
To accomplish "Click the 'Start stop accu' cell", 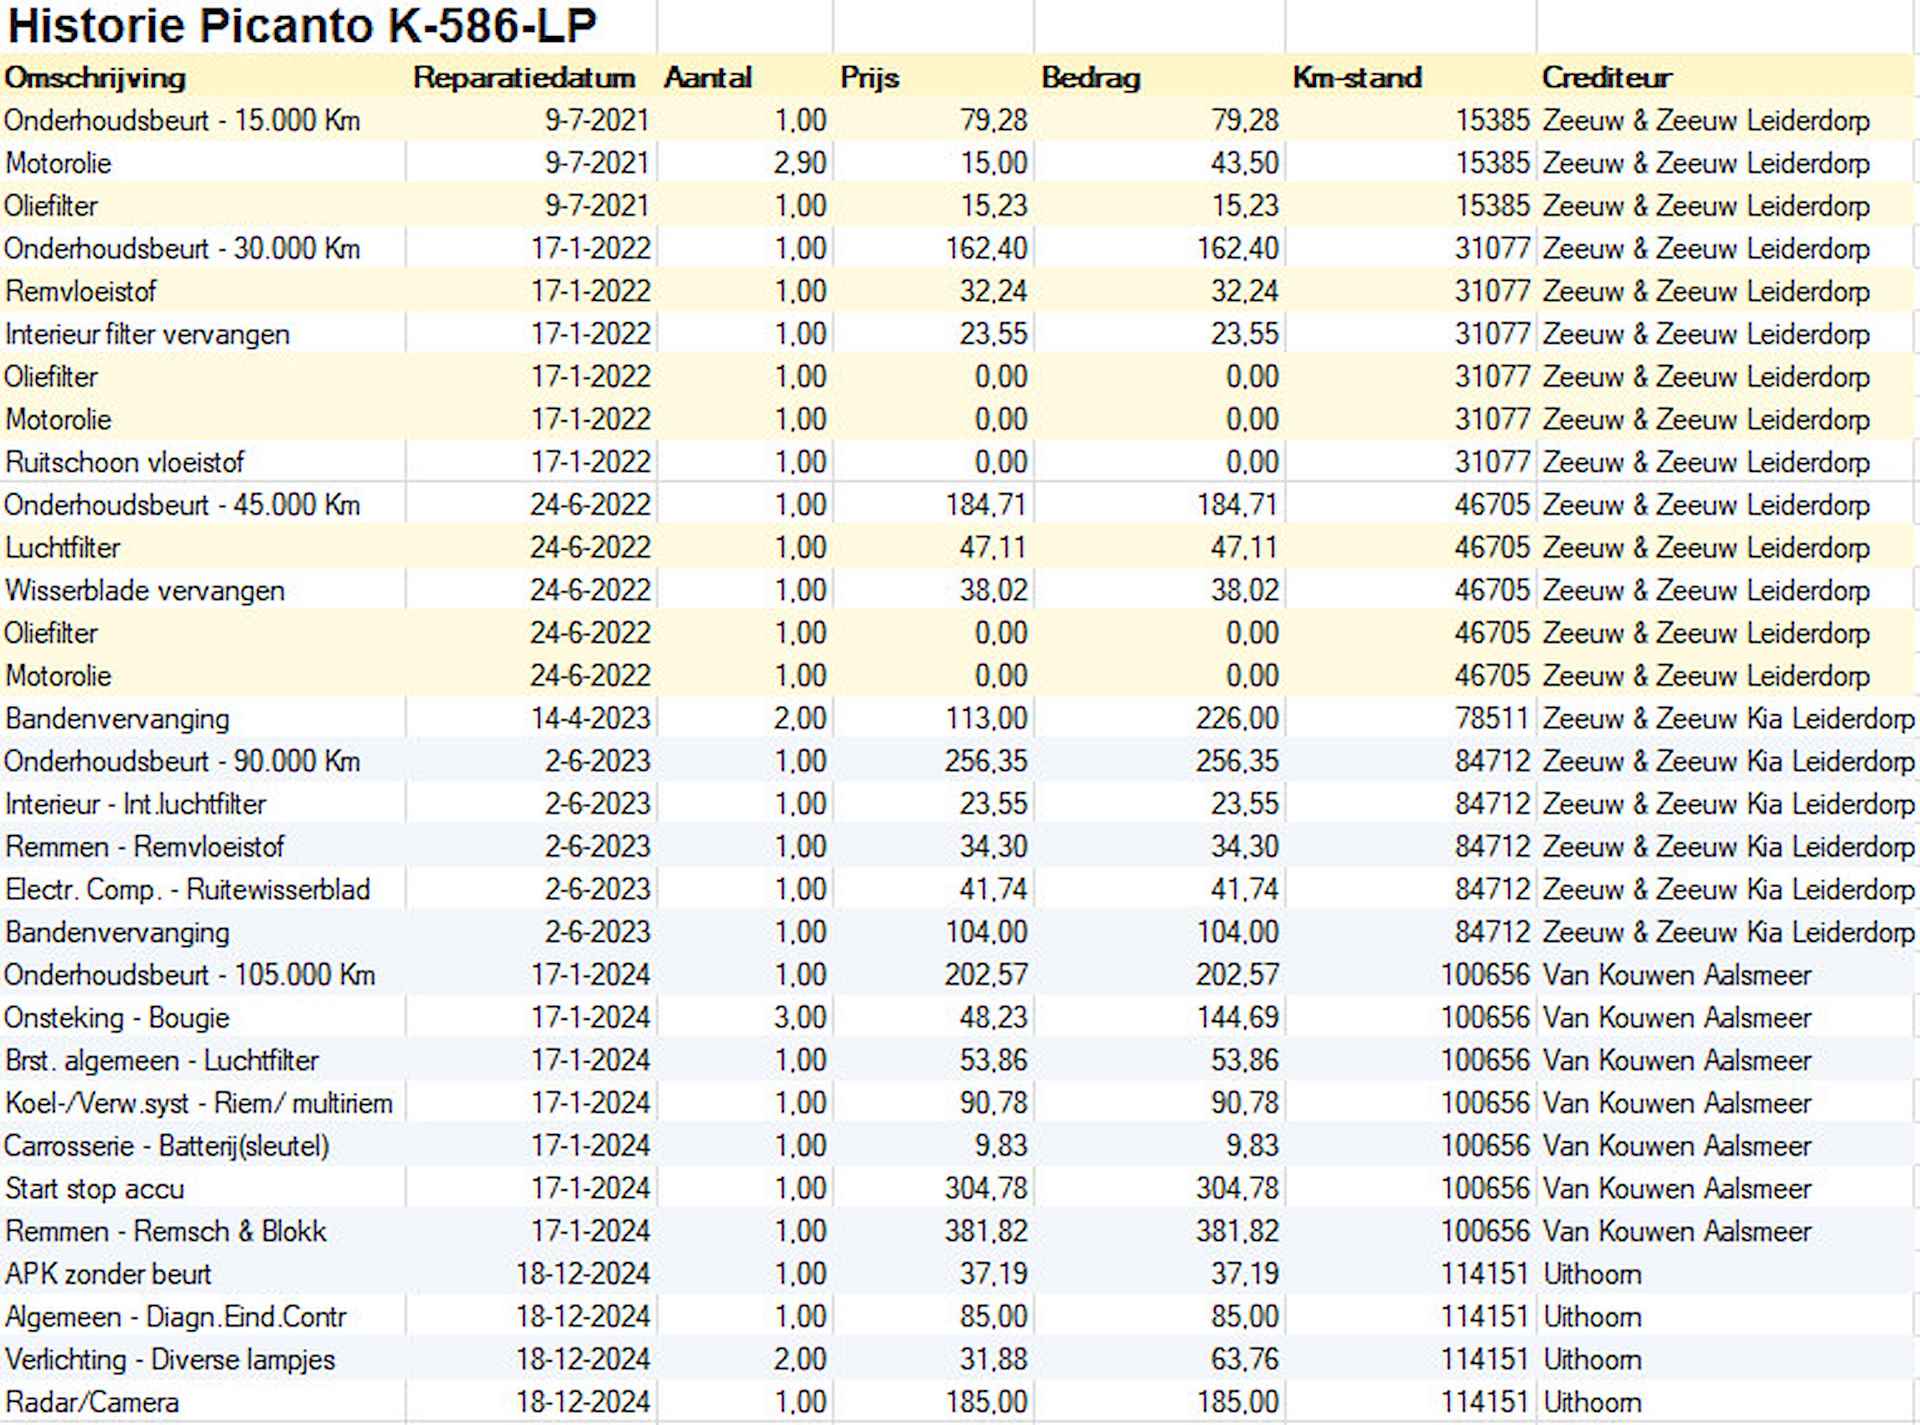I will tap(94, 1190).
